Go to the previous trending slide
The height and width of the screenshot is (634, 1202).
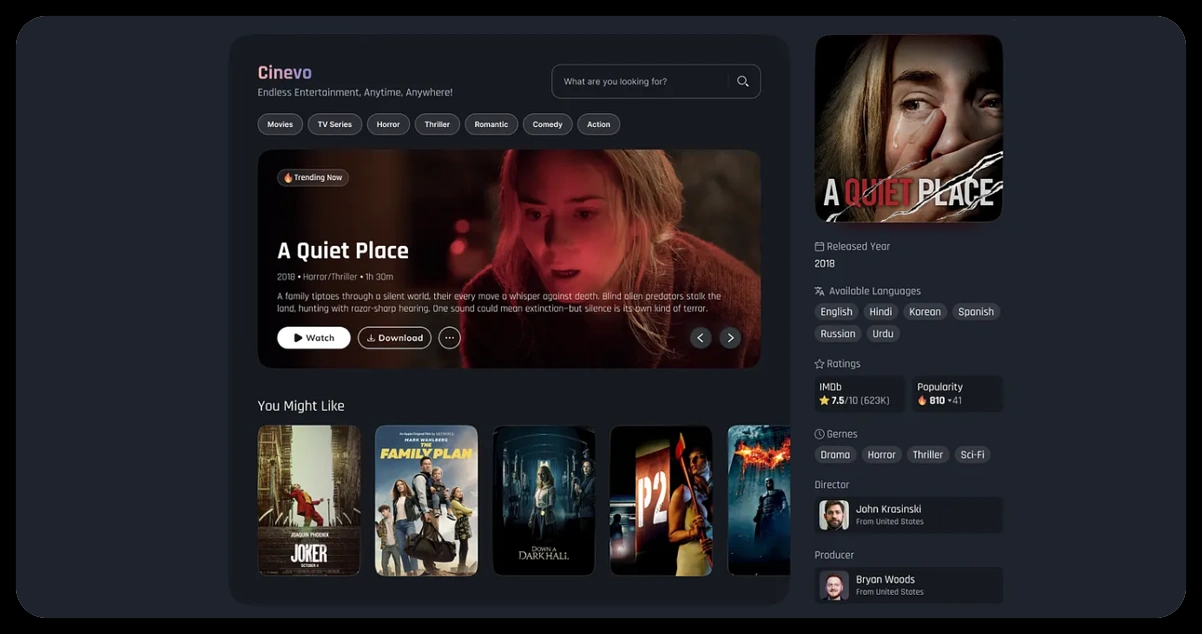point(700,338)
